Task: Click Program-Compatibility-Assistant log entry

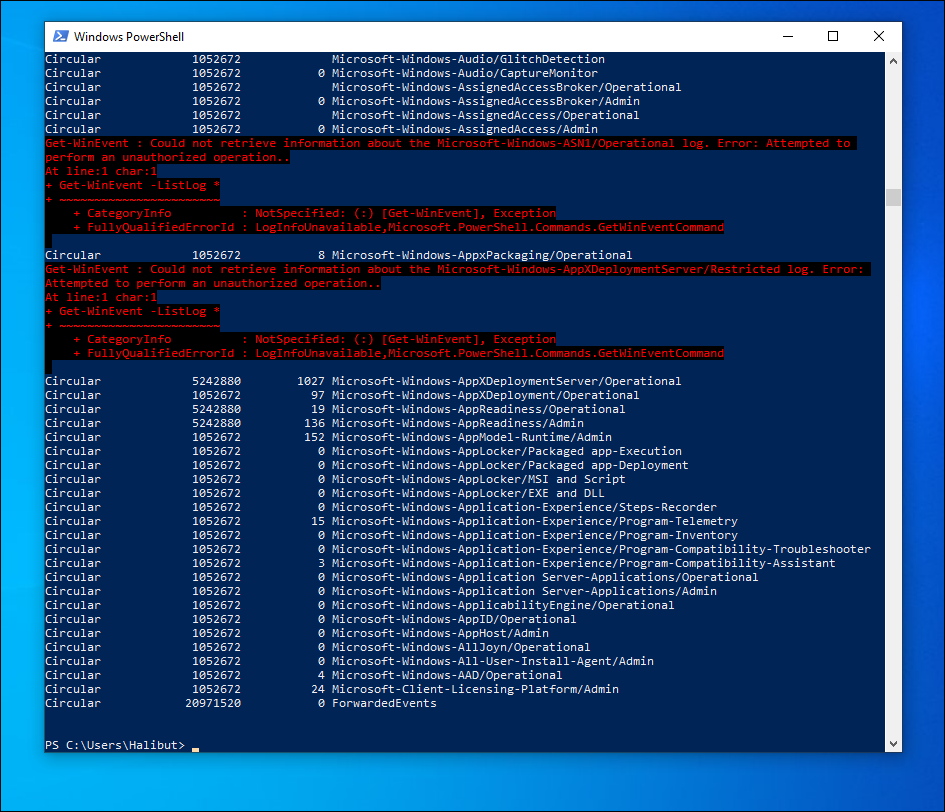Action: [x=583, y=563]
